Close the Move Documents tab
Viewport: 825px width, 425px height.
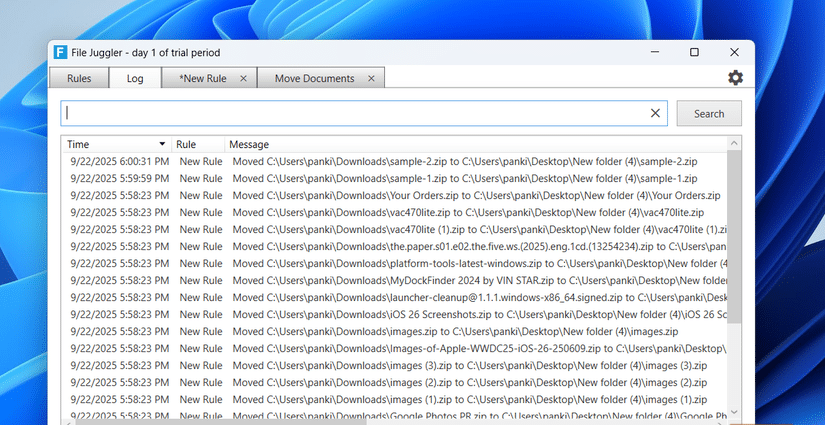click(x=371, y=78)
